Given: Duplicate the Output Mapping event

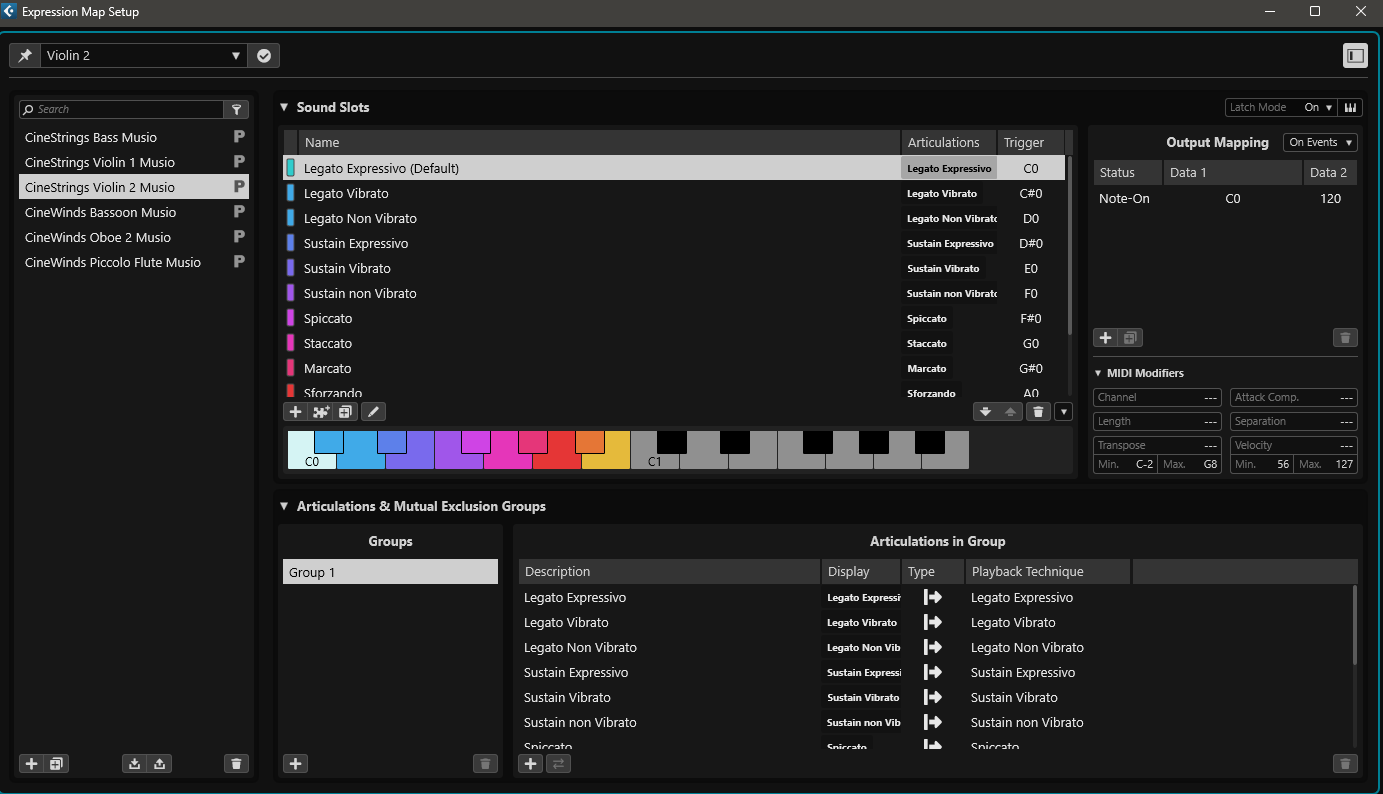Looking at the screenshot, I should (1131, 338).
